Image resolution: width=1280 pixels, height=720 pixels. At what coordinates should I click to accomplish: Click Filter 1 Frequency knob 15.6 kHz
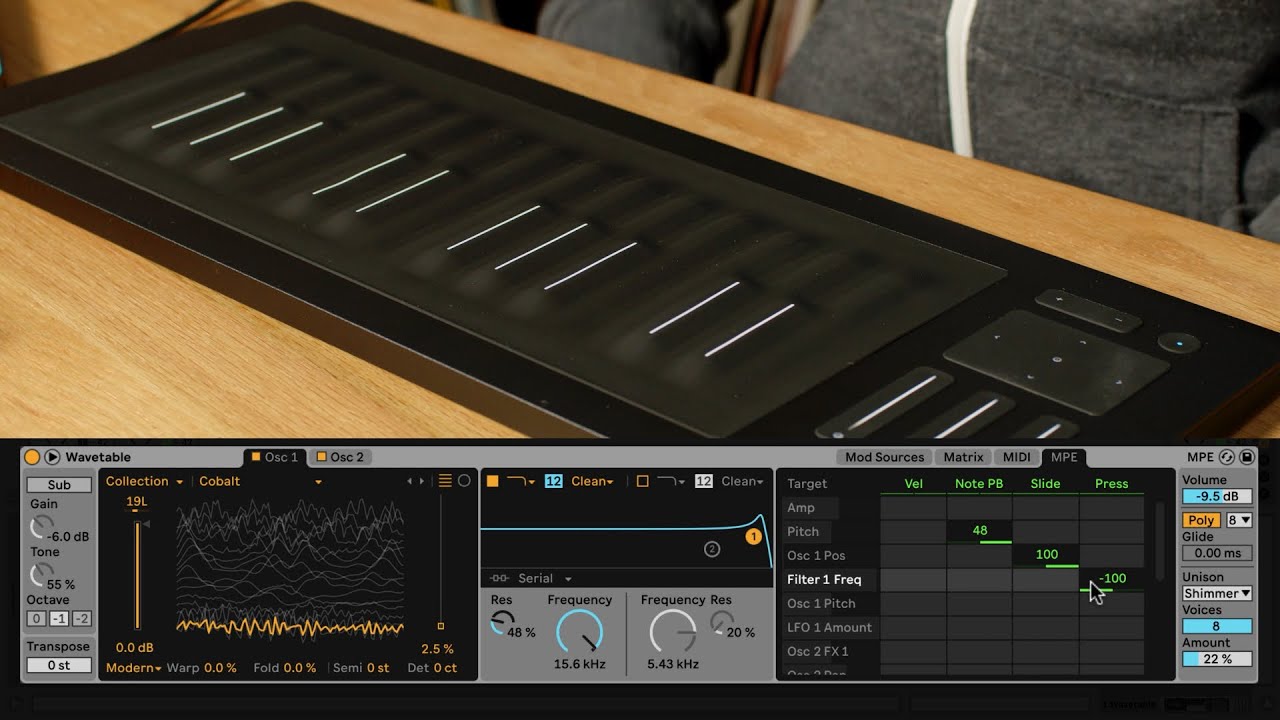point(579,633)
